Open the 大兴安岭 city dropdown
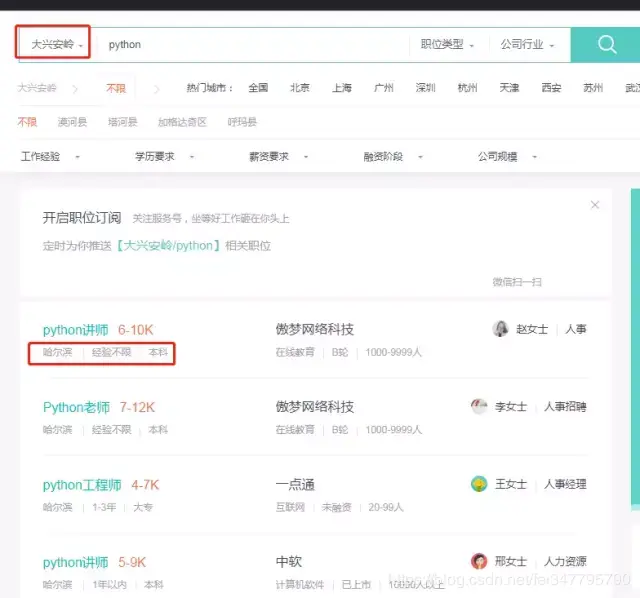The height and width of the screenshot is (598, 640). (57, 44)
